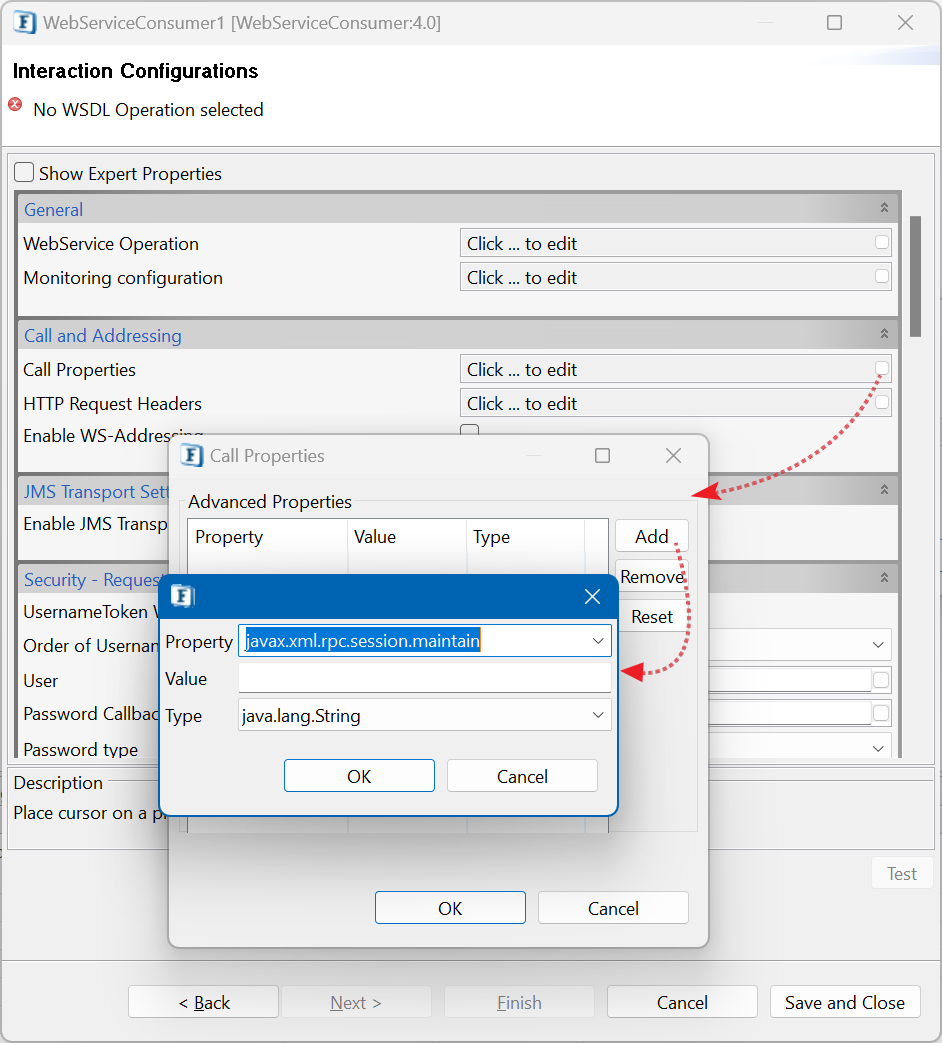Click the Type column header
Image resolution: width=942 pixels, height=1043 pixels.
coord(492,537)
